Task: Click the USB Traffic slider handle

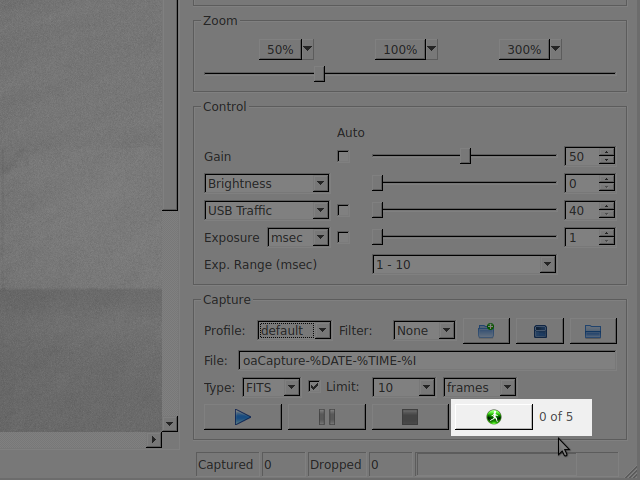Action: pos(378,210)
